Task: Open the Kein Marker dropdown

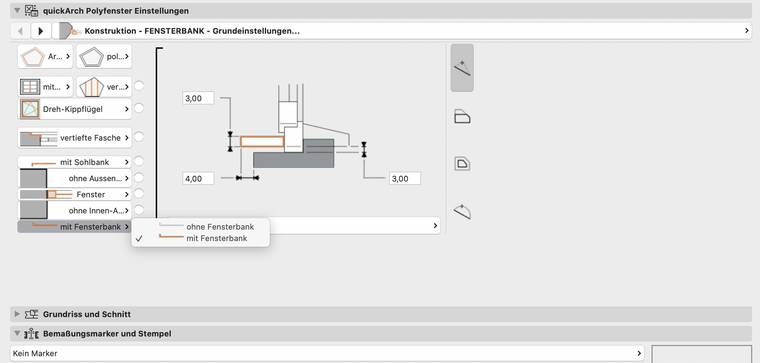Action: [x=327, y=353]
